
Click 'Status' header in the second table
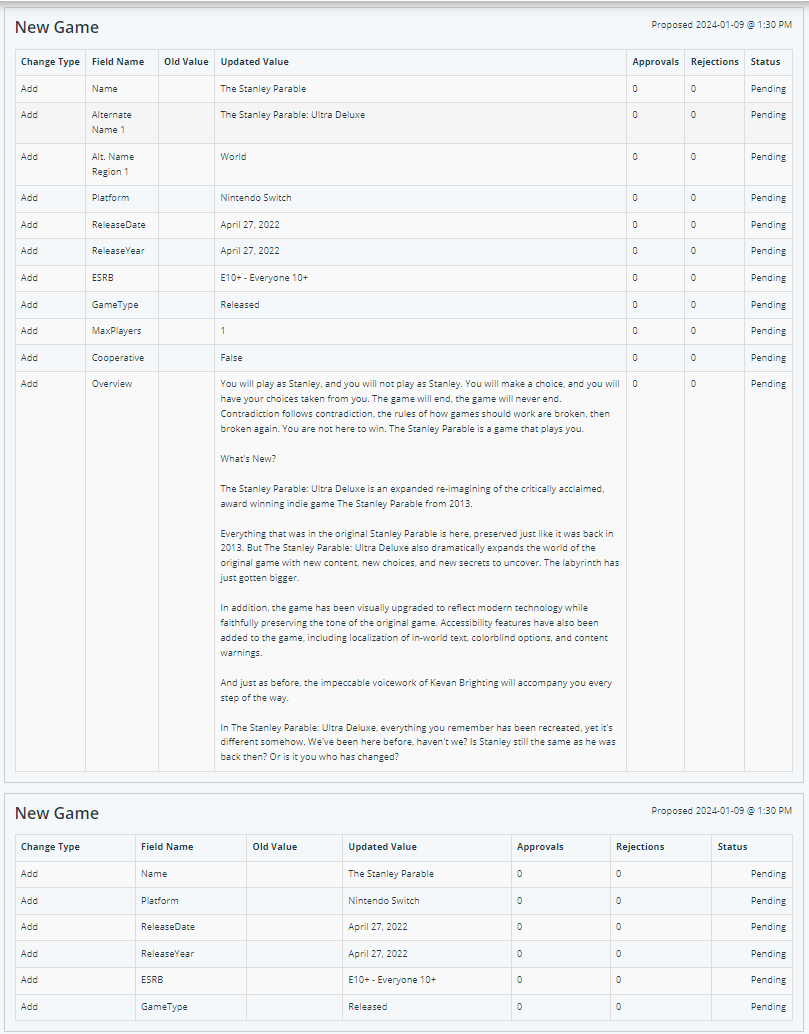[x=733, y=847]
